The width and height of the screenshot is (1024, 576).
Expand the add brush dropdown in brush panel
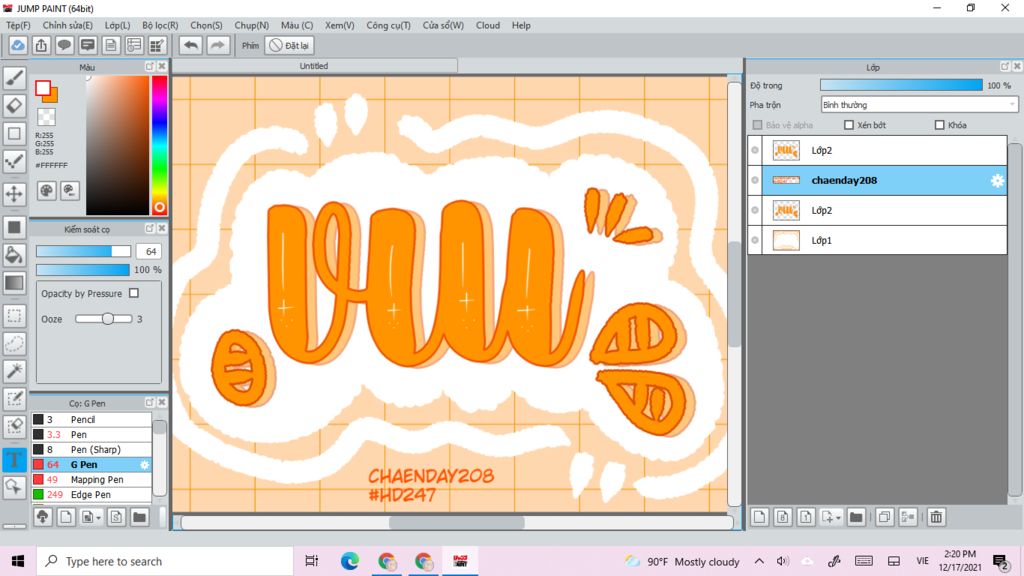(x=99, y=518)
